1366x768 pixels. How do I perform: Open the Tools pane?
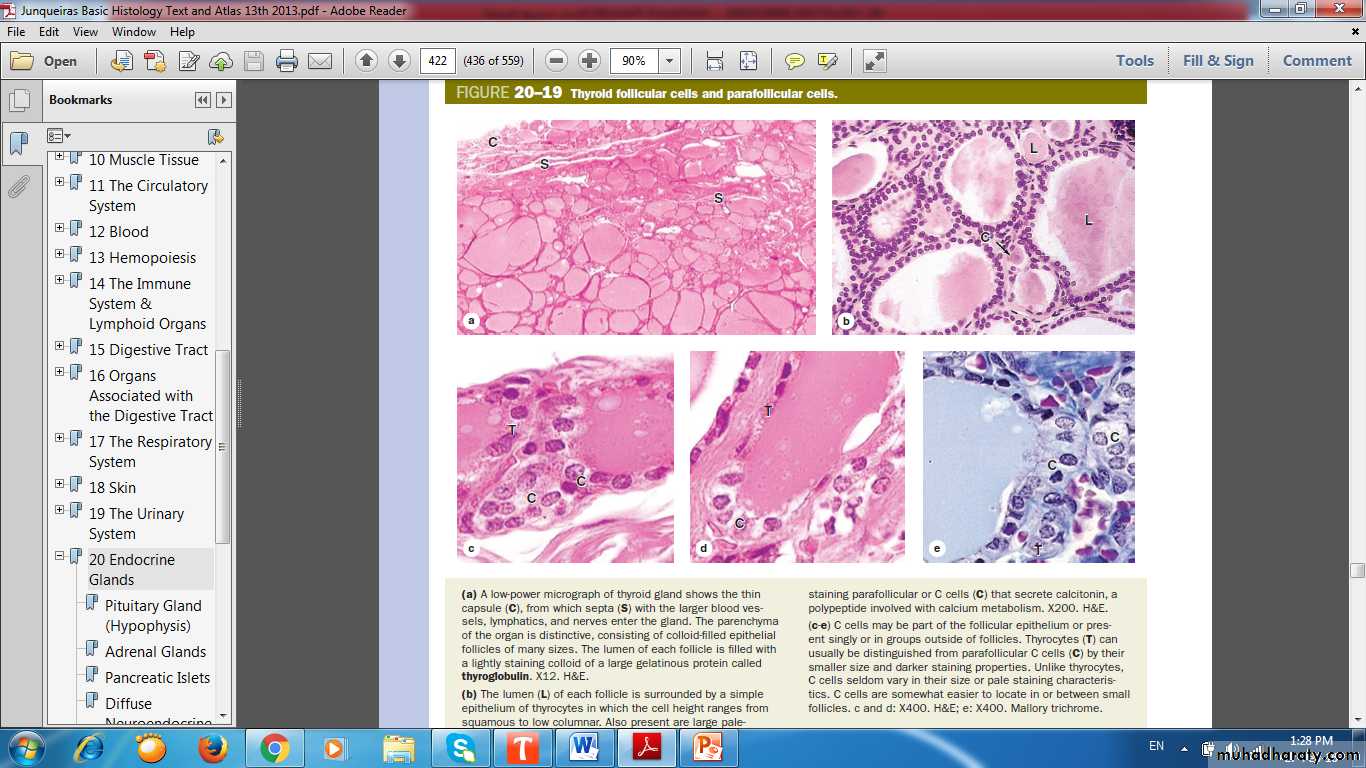pos(1135,61)
